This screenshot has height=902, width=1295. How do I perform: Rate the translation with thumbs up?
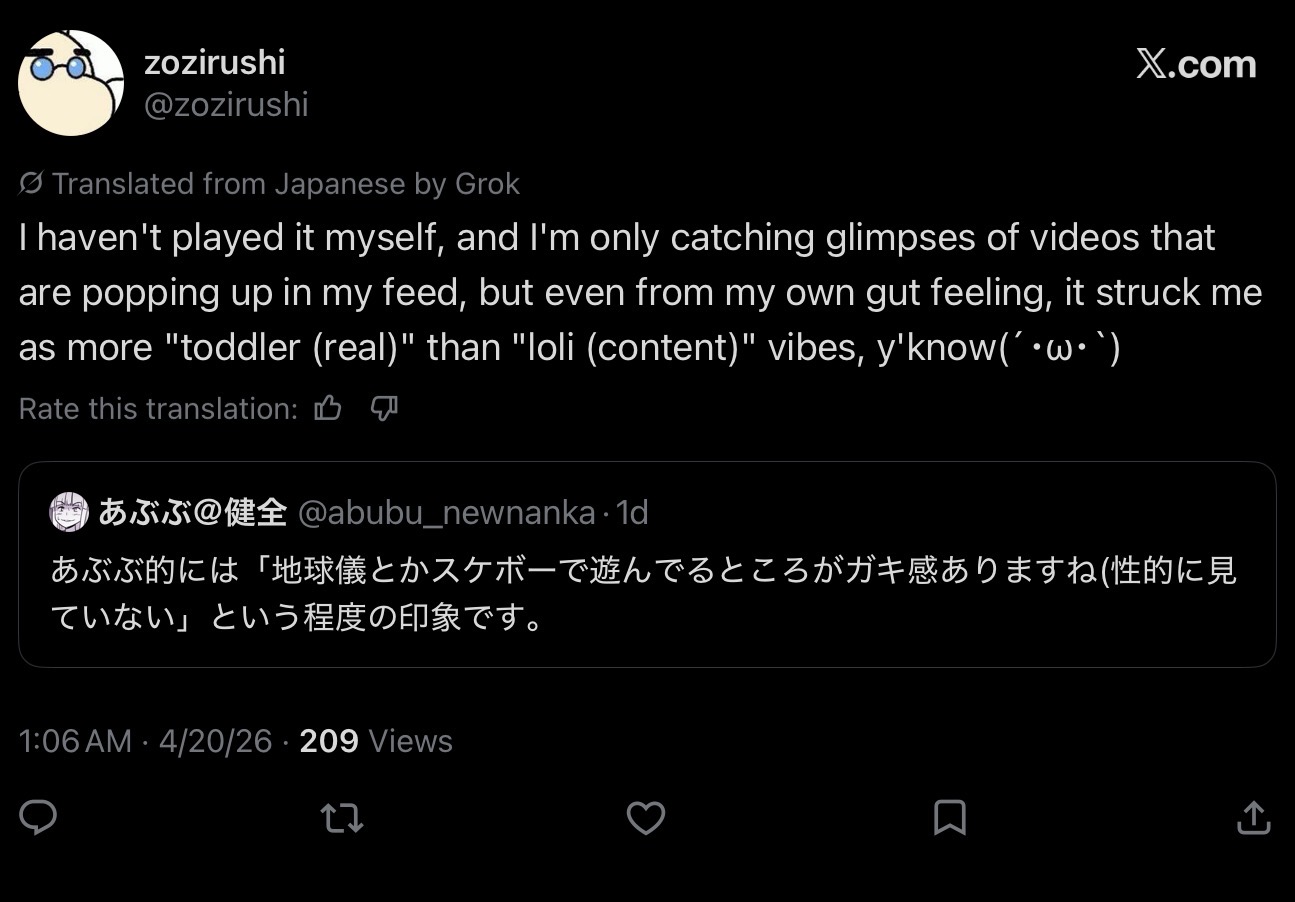[328, 408]
